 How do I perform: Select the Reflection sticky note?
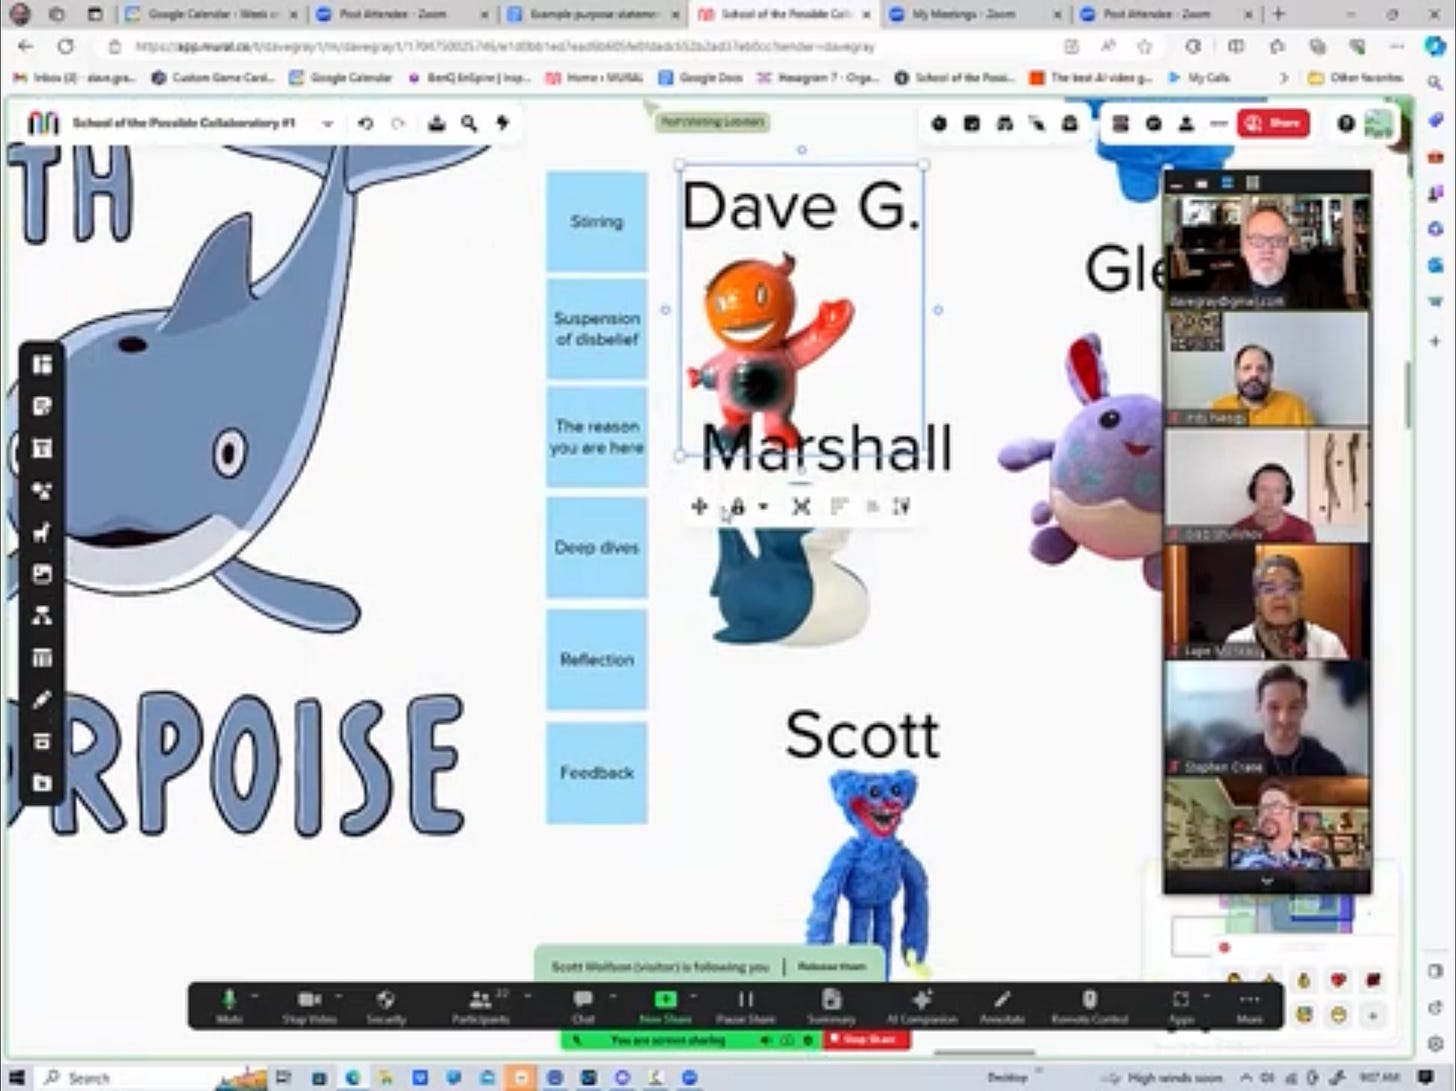[x=597, y=660]
